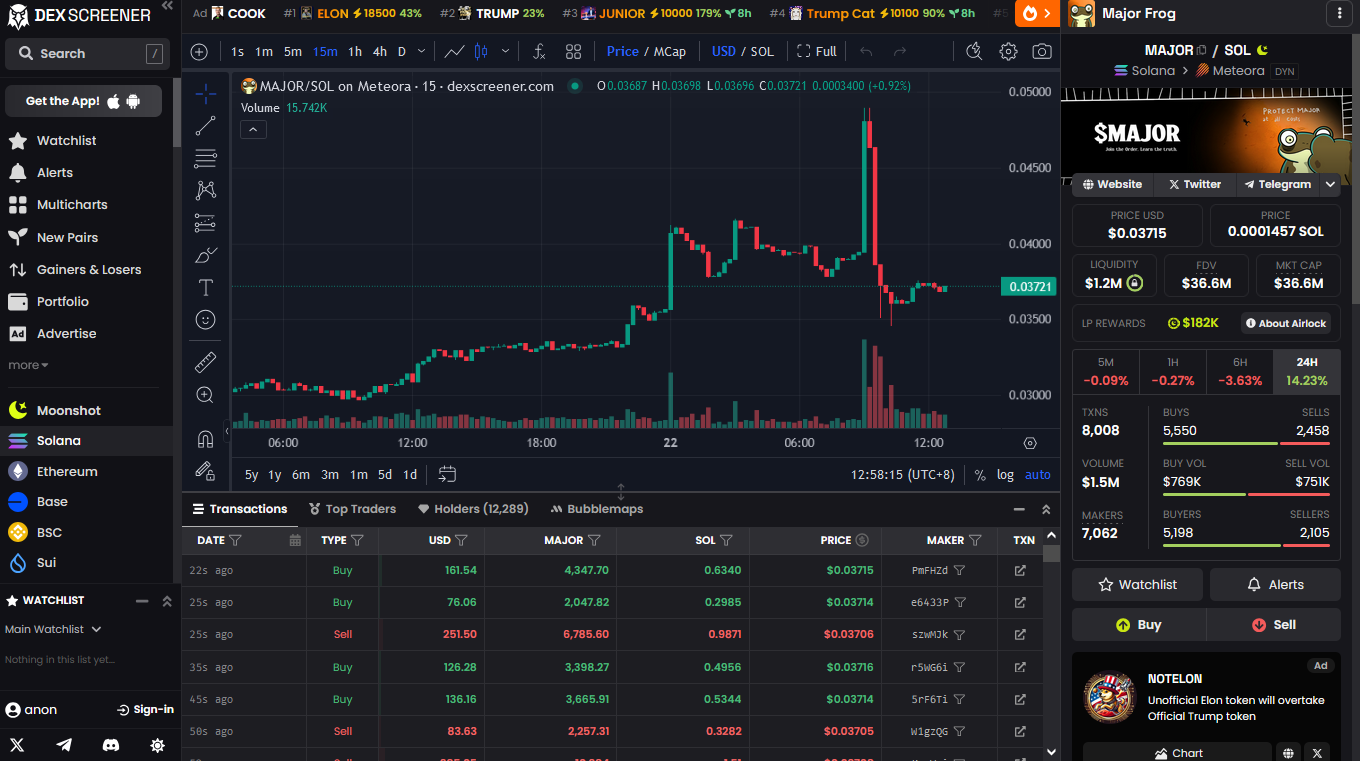Toggle price column currency in the table
The image size is (1360, 761).
[862, 540]
